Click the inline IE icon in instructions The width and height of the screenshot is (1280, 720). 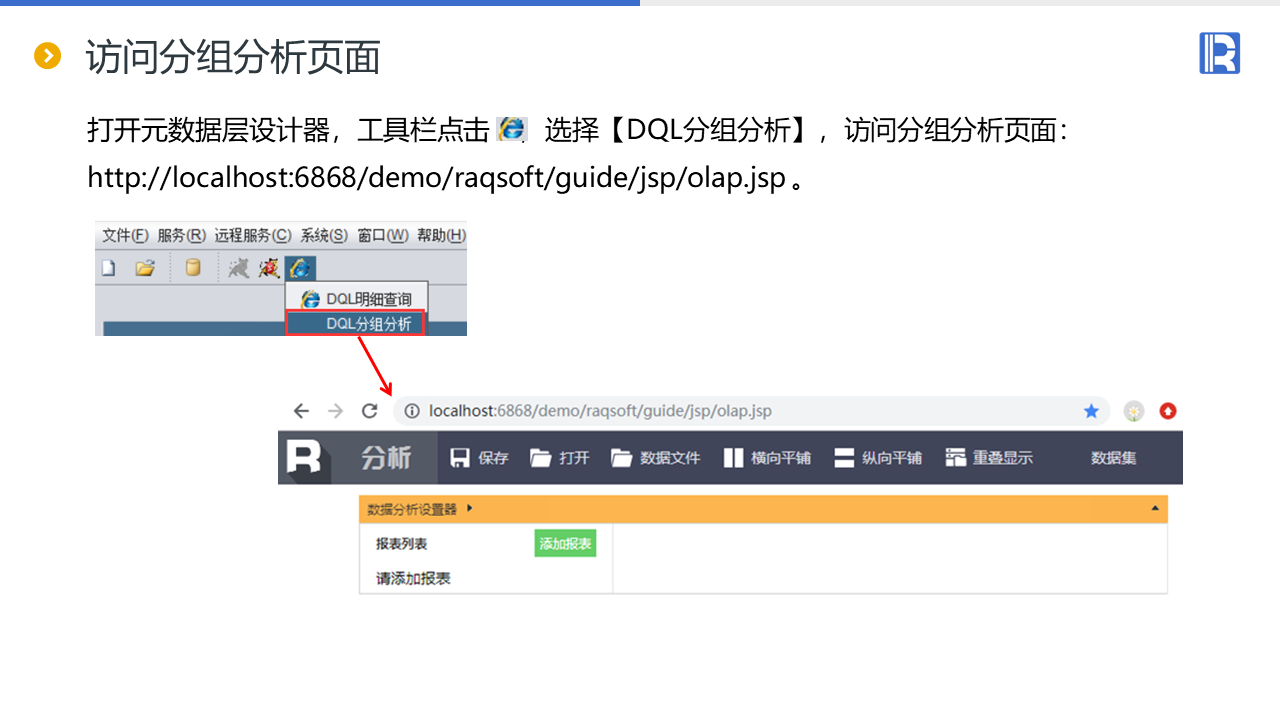click(511, 129)
